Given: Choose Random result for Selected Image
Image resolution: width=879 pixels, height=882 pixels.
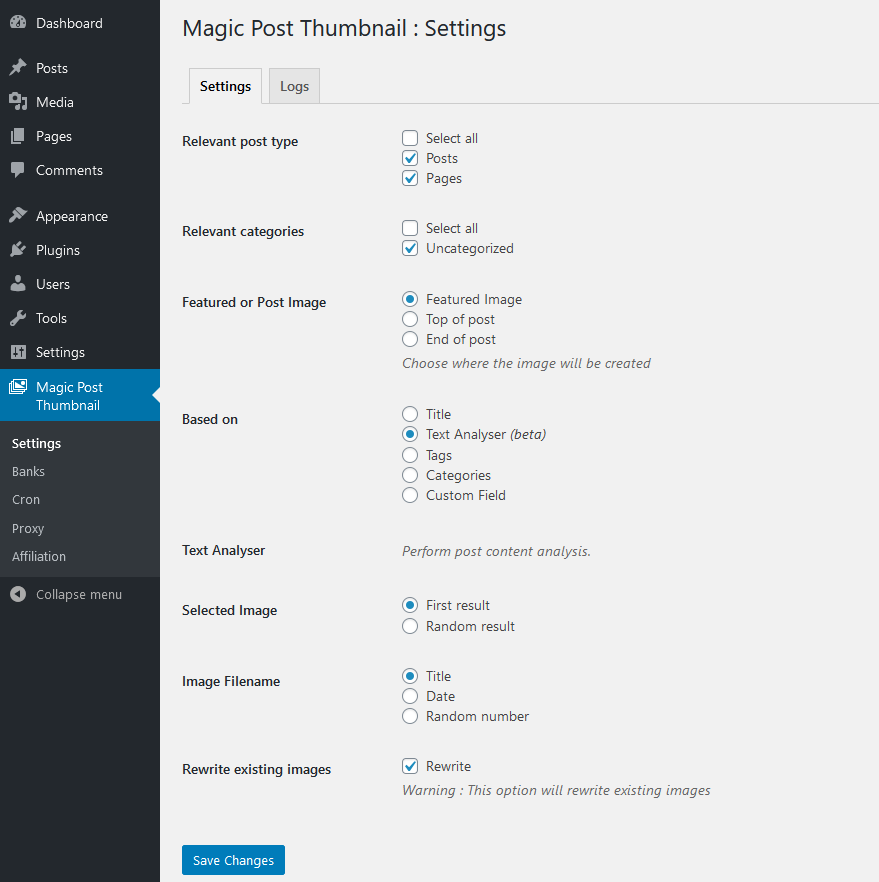Looking at the screenshot, I should (410, 626).
